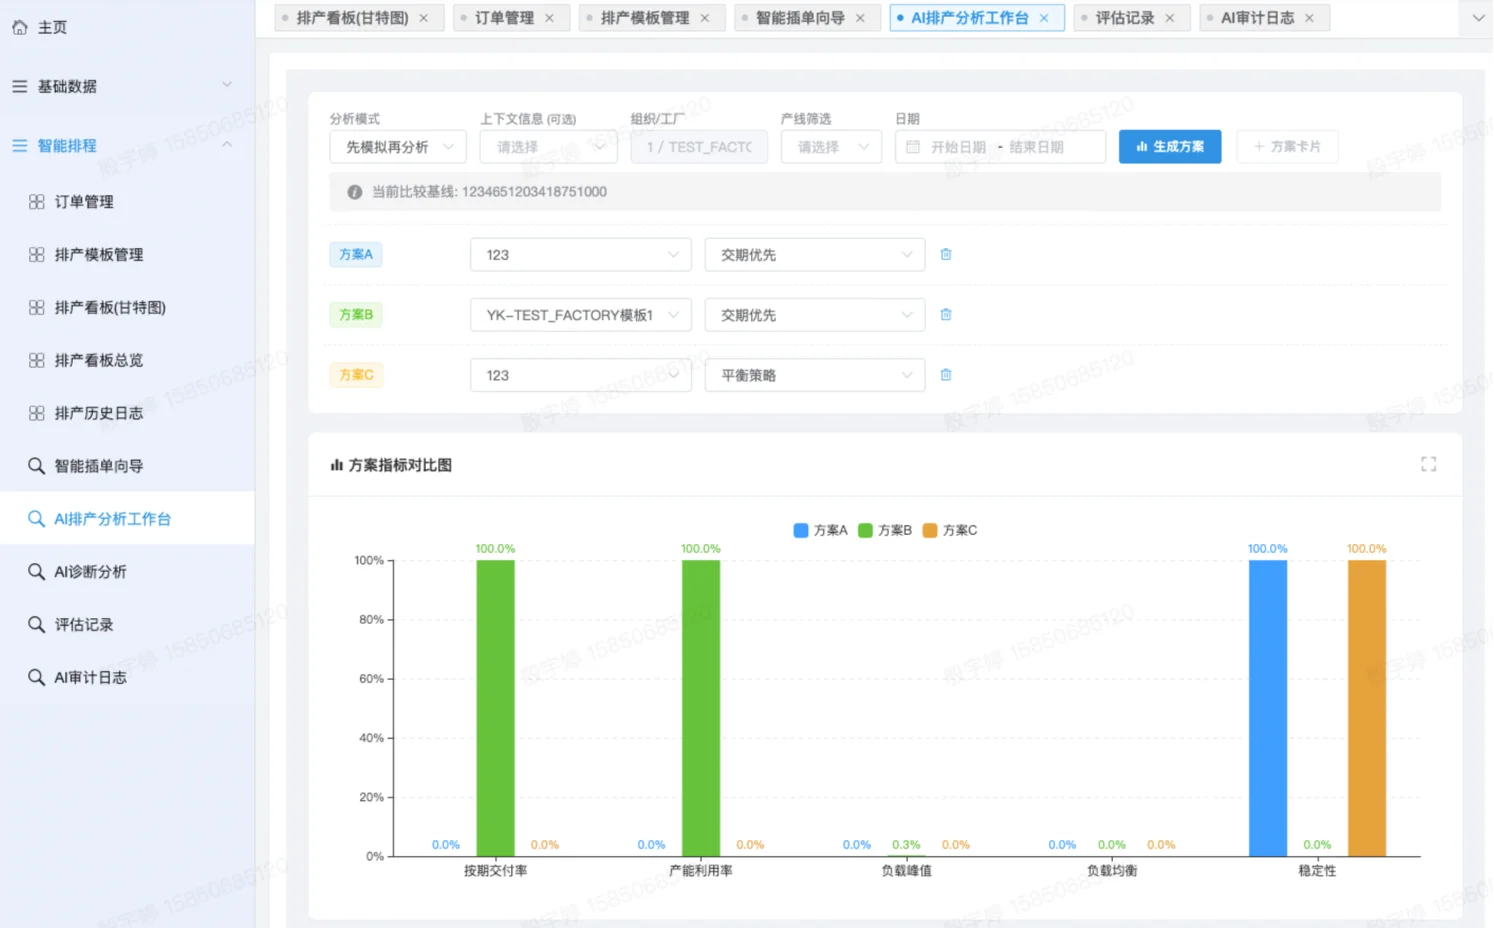
Task: Toggle 方案A series in chart legend
Action: (820, 530)
